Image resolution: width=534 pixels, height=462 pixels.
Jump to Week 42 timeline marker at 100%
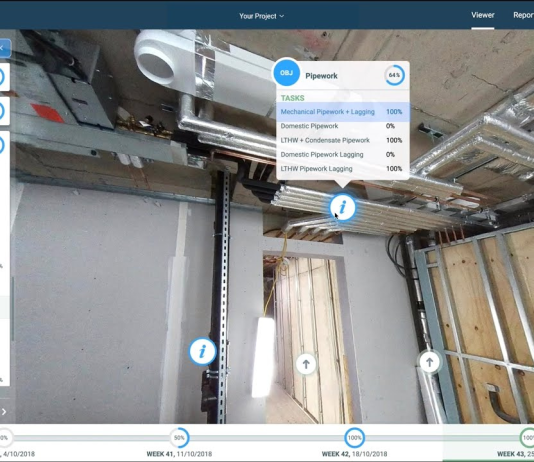click(355, 437)
